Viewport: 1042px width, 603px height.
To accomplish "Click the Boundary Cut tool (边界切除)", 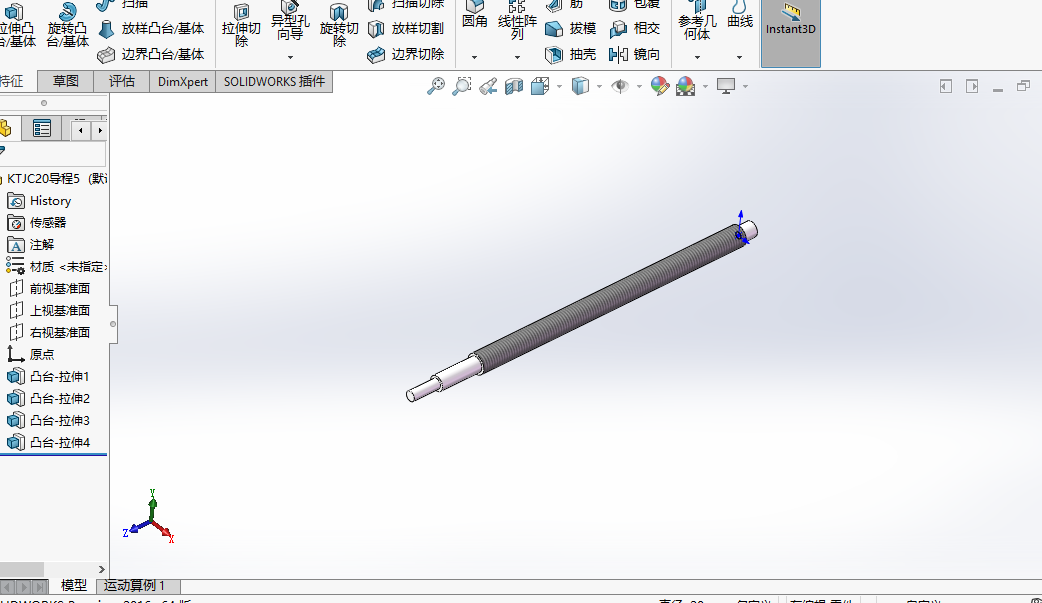I will [x=405, y=55].
